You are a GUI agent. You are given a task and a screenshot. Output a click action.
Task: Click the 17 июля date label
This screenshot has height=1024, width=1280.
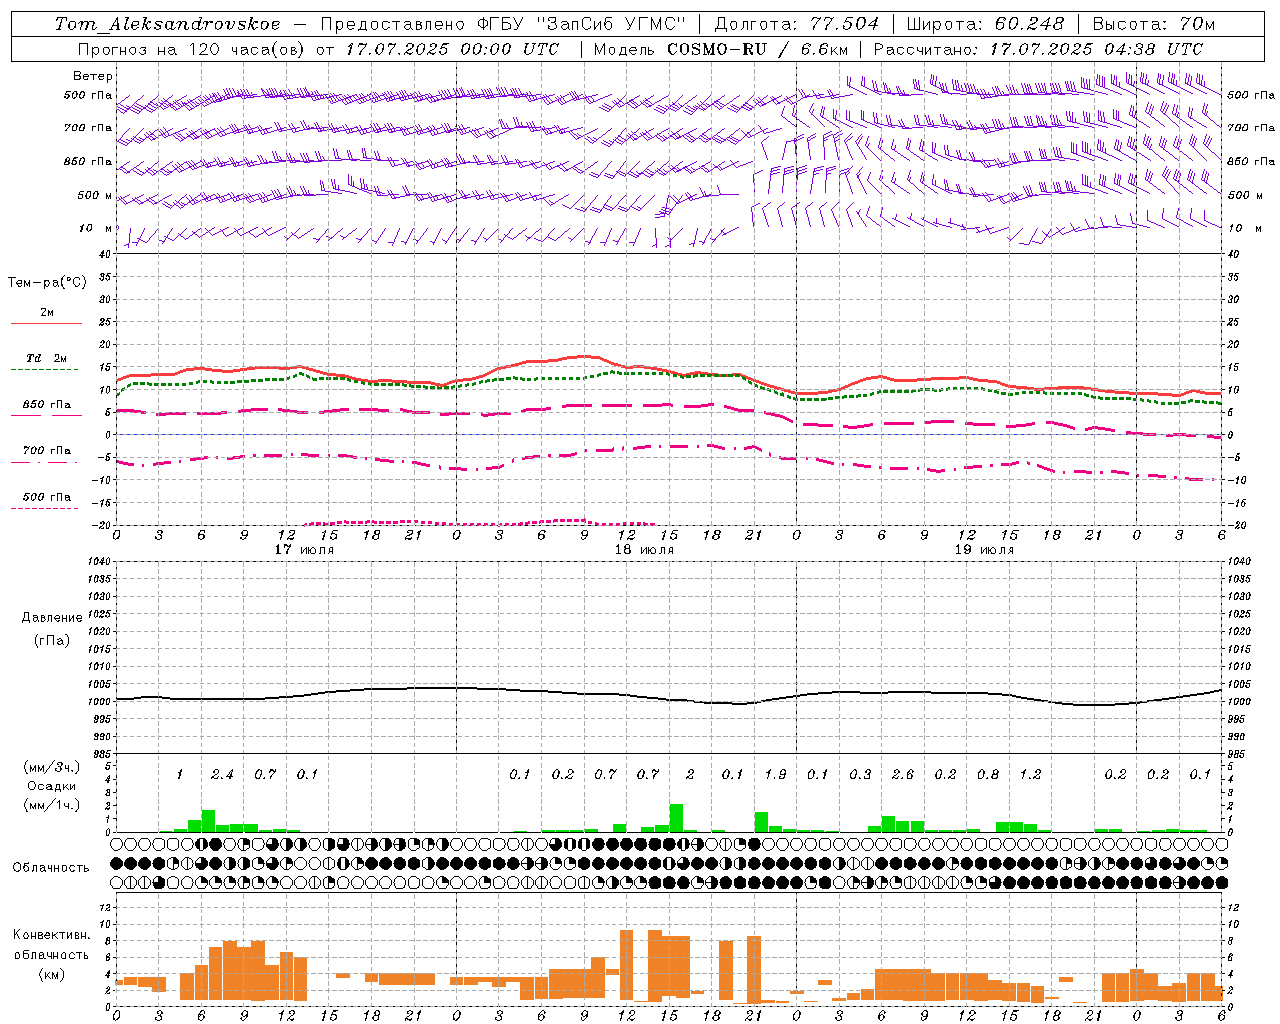[x=304, y=549]
